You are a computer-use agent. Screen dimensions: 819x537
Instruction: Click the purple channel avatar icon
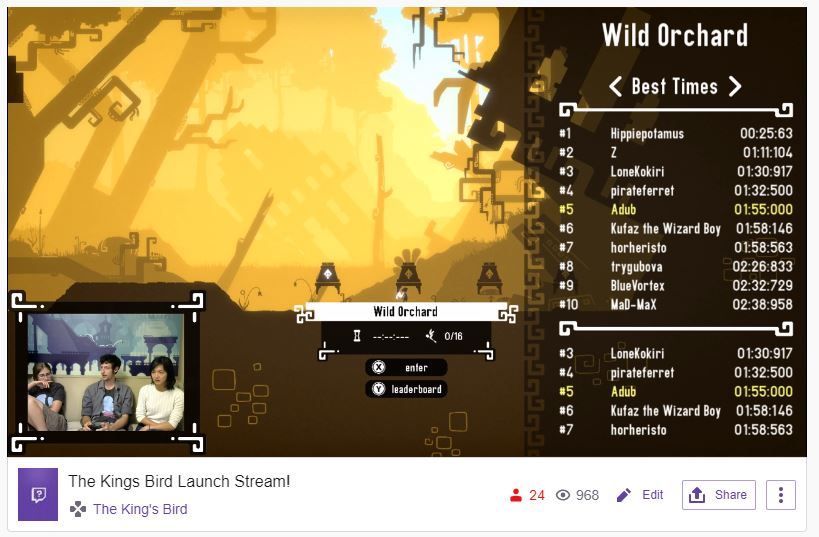click(x=38, y=494)
